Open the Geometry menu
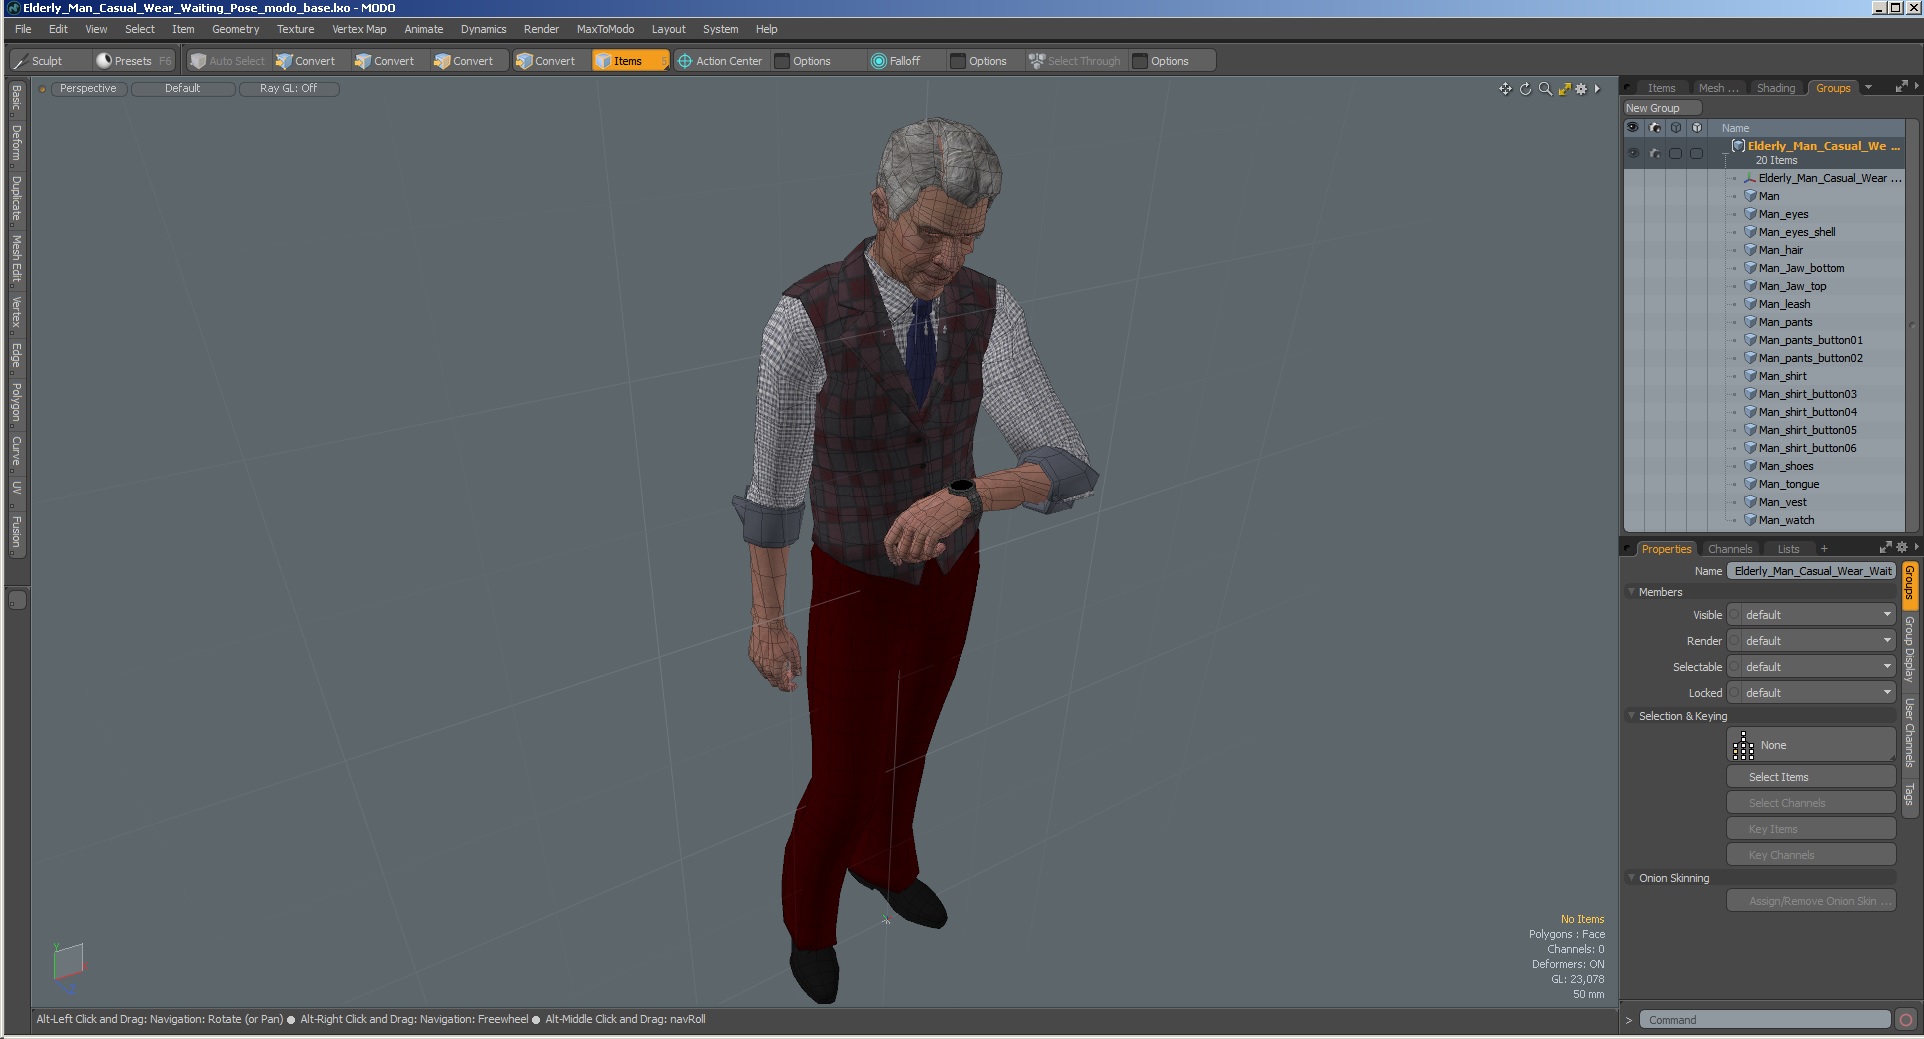 click(235, 29)
